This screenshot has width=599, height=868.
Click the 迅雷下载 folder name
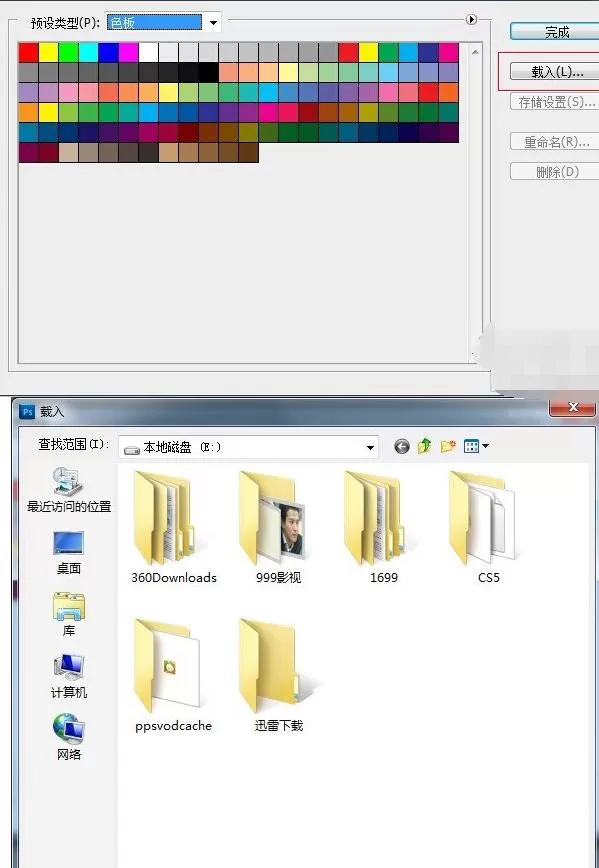[278, 726]
